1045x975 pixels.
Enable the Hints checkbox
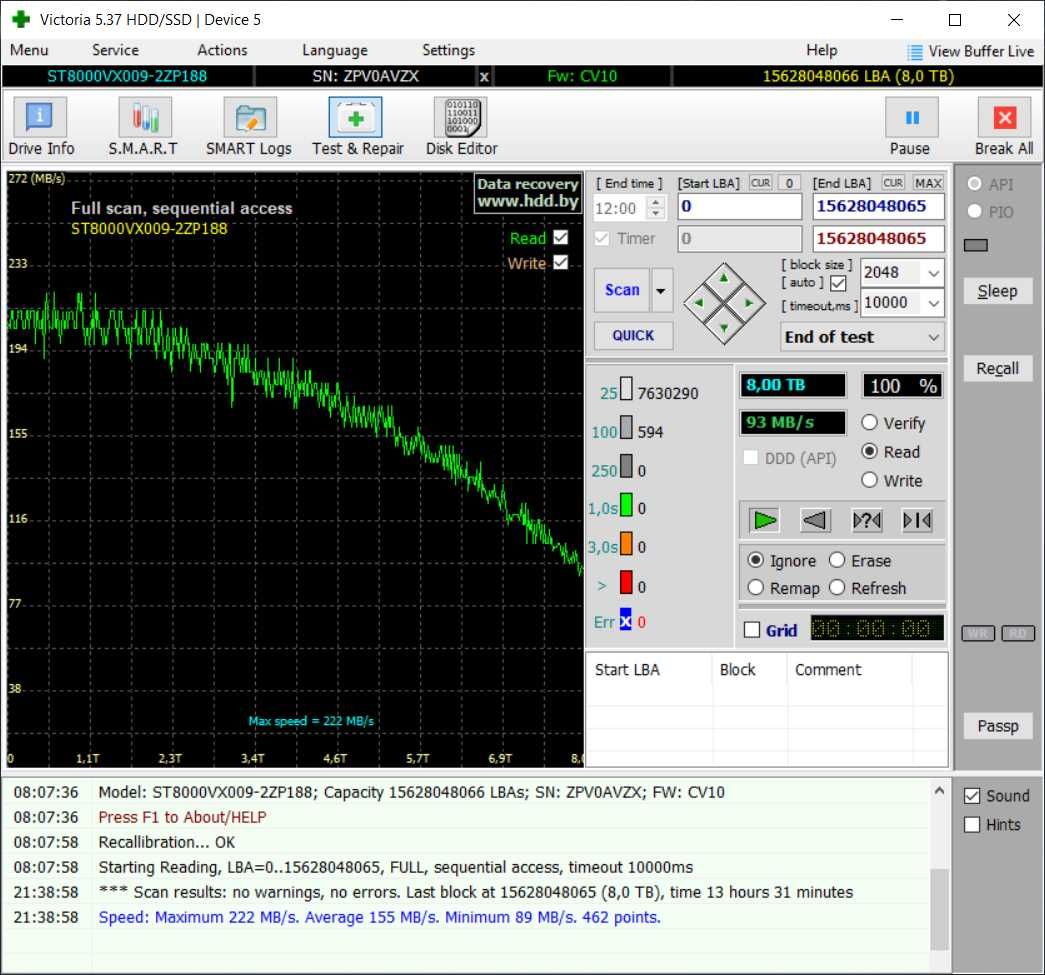point(972,824)
